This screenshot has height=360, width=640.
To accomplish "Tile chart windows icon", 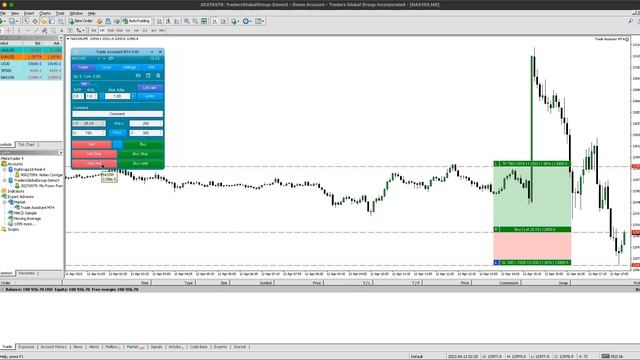I will (x=204, y=21).
